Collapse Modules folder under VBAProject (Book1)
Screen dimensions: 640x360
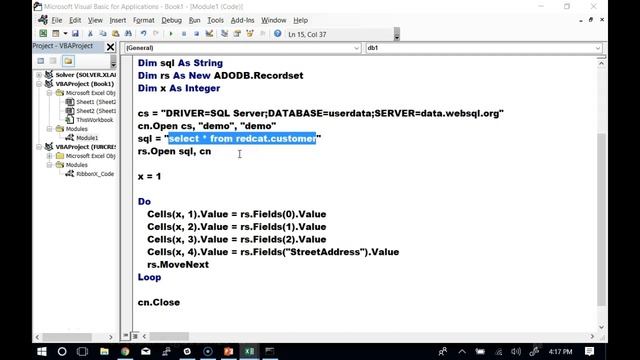(49, 129)
